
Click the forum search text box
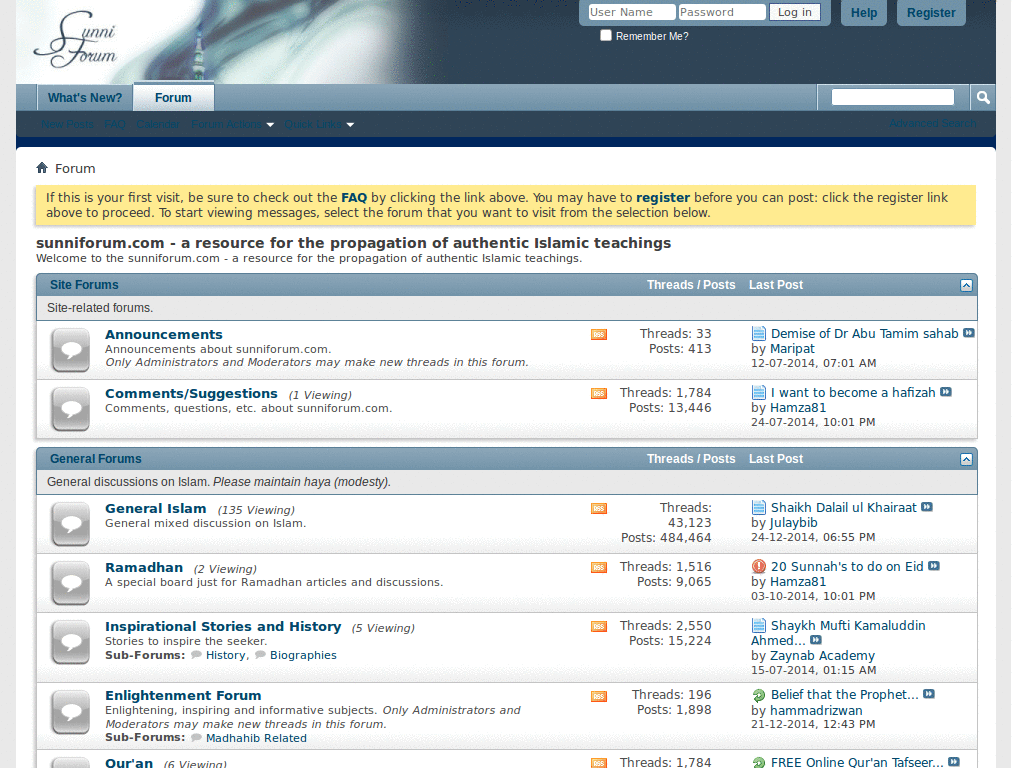(x=893, y=97)
